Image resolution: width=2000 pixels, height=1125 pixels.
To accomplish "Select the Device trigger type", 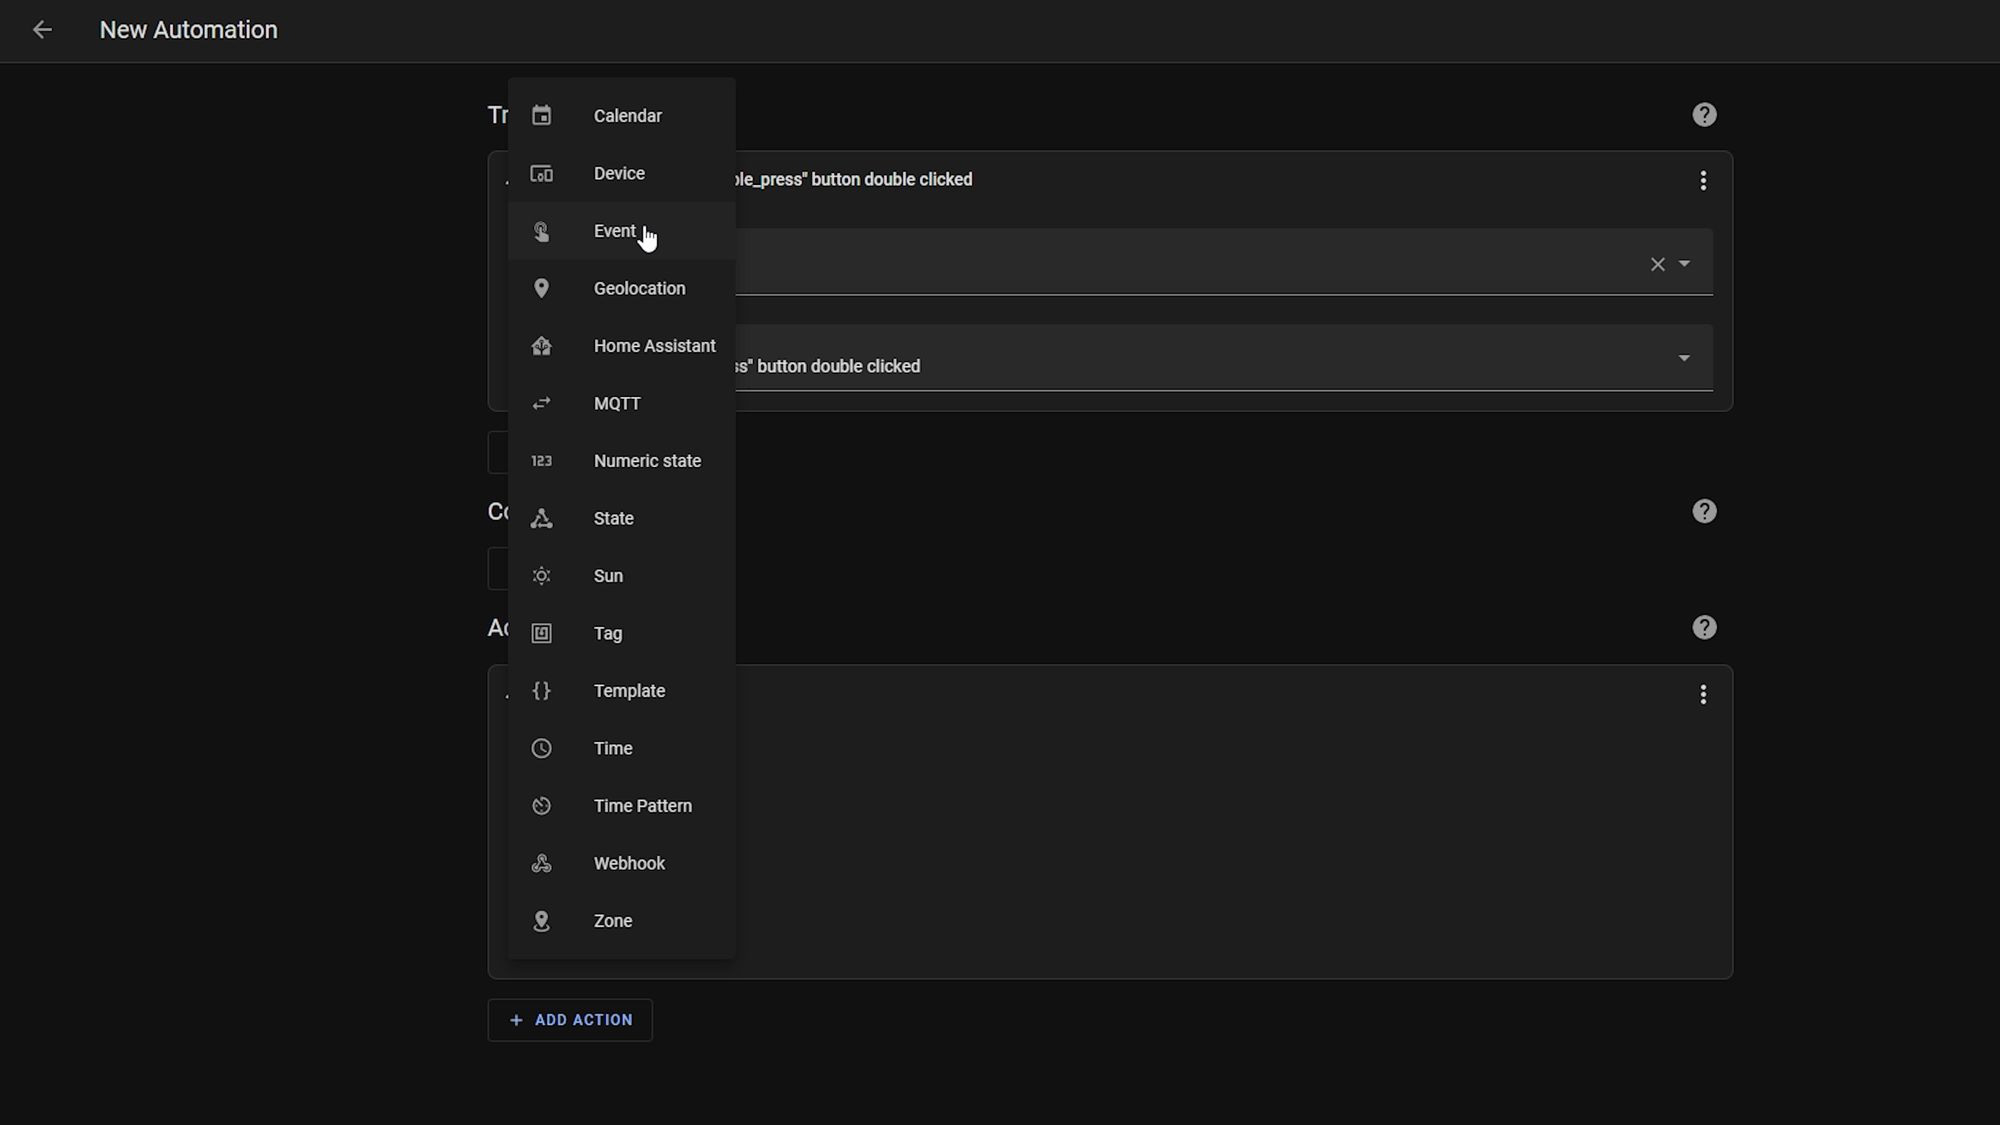I will pos(618,173).
